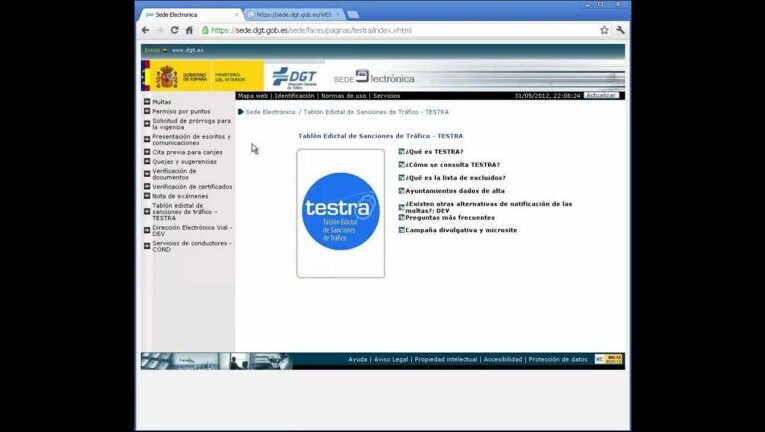Open ¿Cómo se consulta TESTRA? link

click(453, 165)
